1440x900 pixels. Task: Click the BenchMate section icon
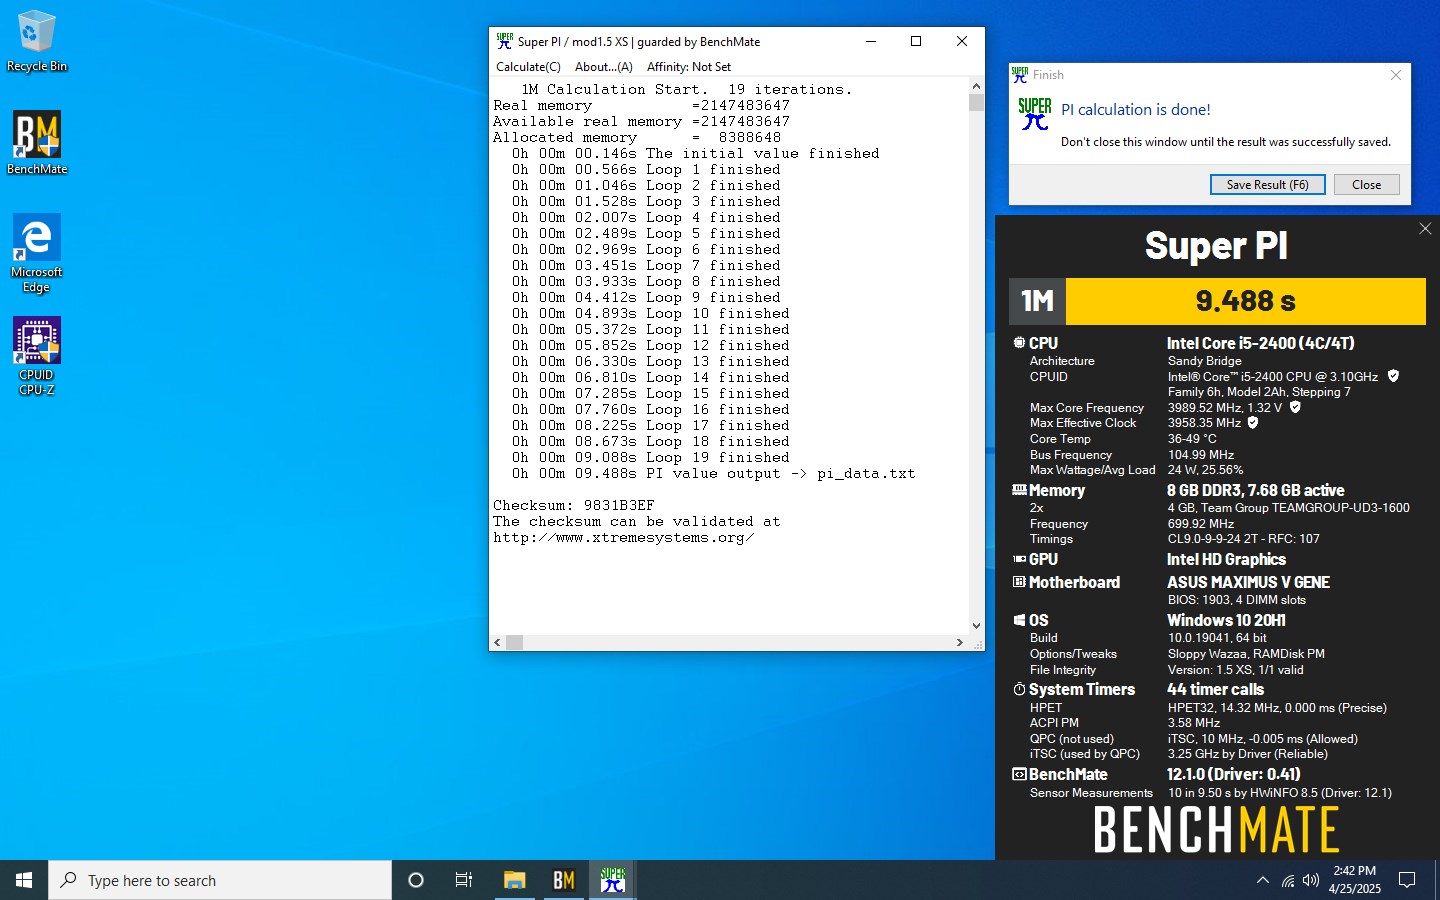click(x=1019, y=774)
